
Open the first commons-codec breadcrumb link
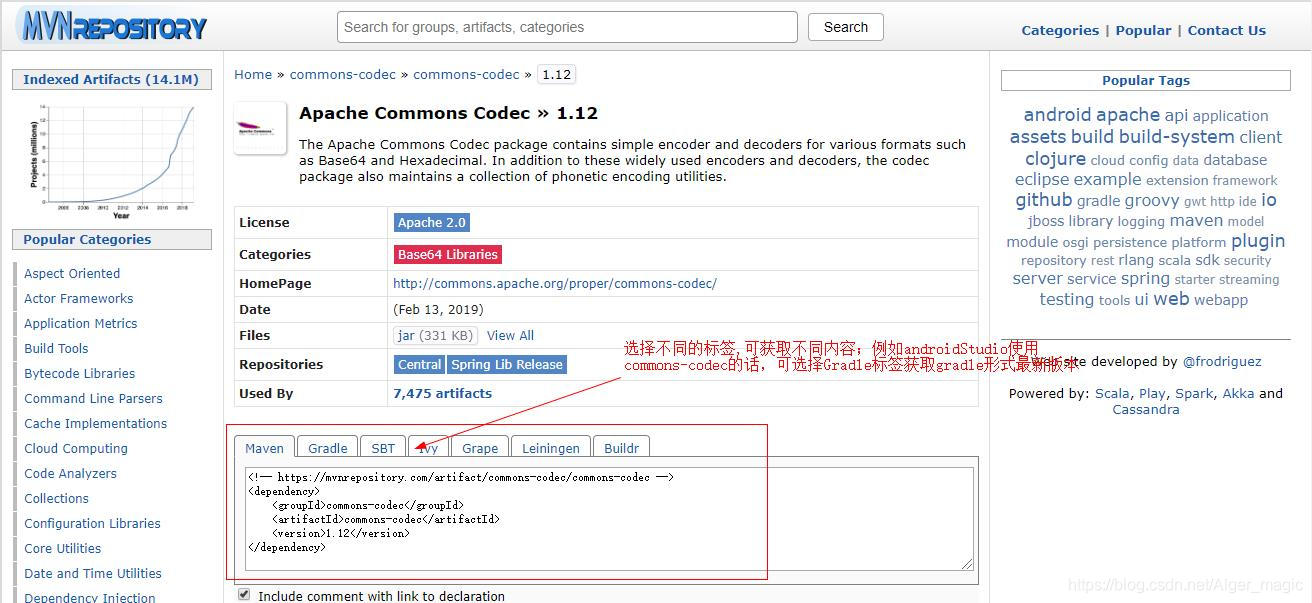click(343, 74)
